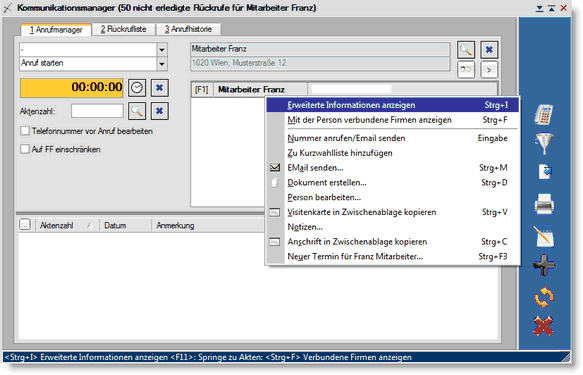Click the red X icon in sidebar
The image size is (583, 375).
tap(544, 326)
